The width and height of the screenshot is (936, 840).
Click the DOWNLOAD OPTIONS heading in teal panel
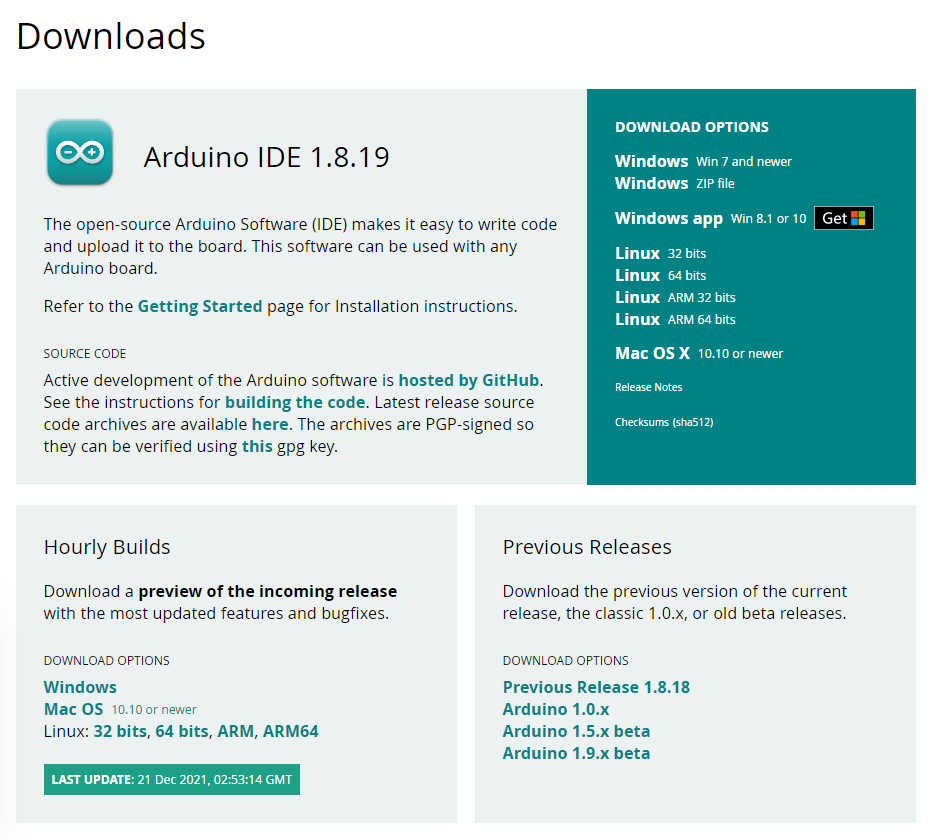pos(692,127)
